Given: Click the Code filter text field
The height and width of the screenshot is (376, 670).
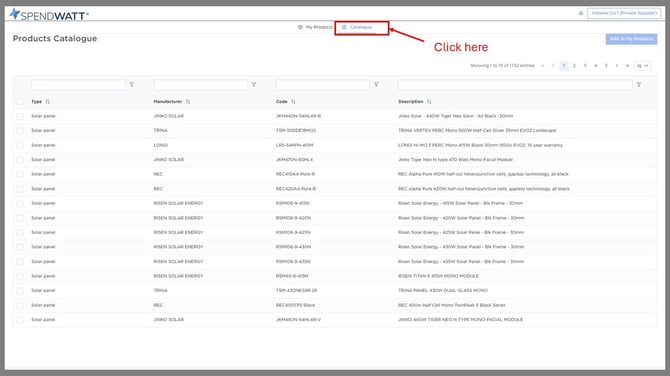Looking at the screenshot, I should point(323,85).
